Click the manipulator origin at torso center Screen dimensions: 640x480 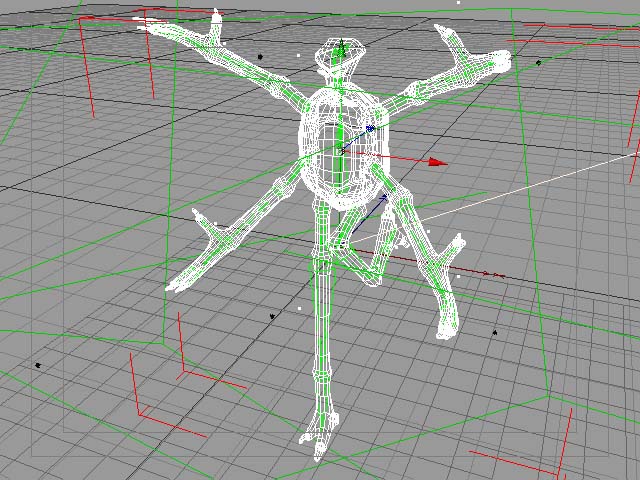(342, 151)
